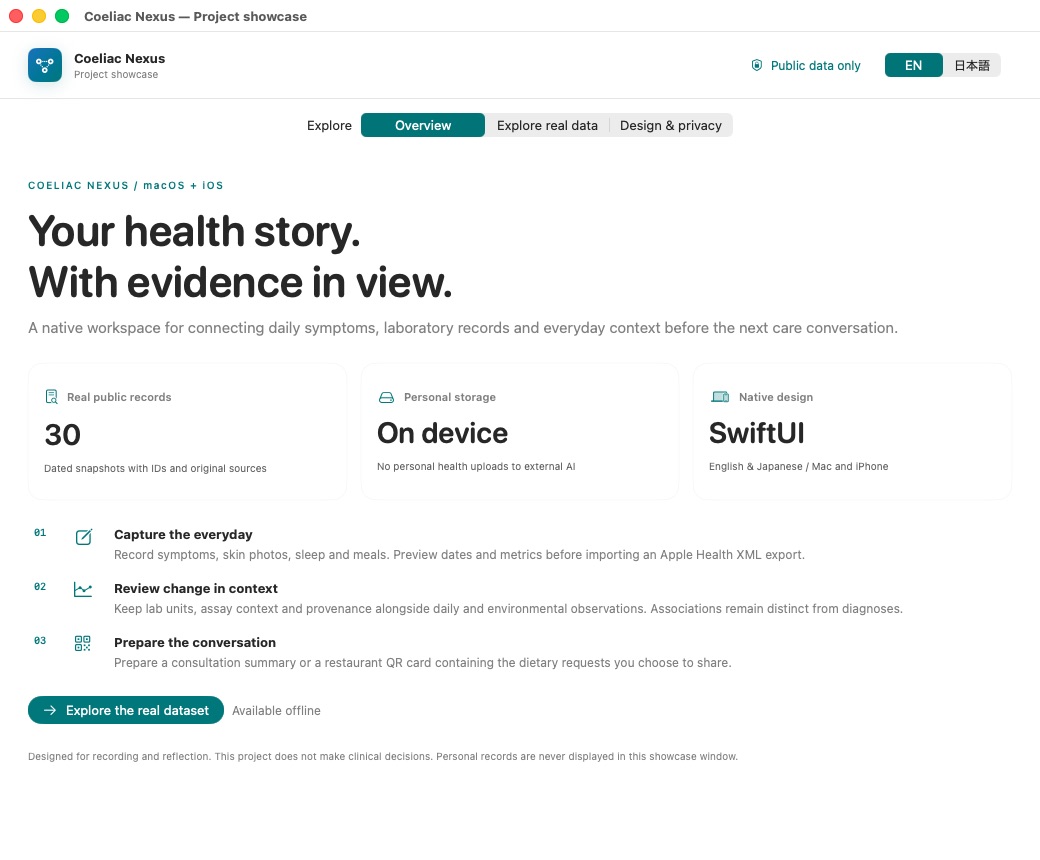Click the 'Record symptoms, skin photos' description
Screen dimensions: 1040x860
459,555
